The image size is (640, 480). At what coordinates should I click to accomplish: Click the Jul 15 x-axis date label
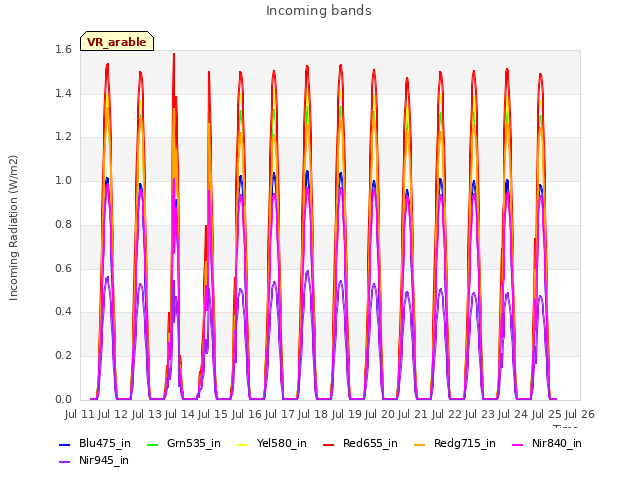tap(213, 414)
